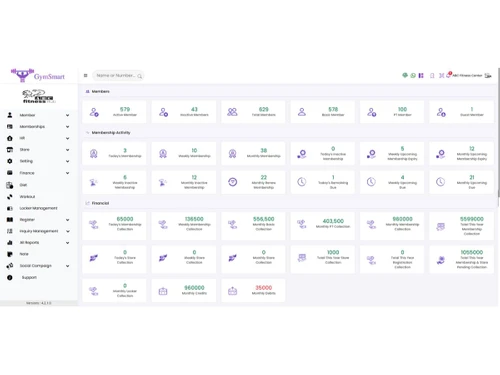This screenshot has width=500, height=375.
Task: Click Today's Store Collection icon
Action: 94,258
